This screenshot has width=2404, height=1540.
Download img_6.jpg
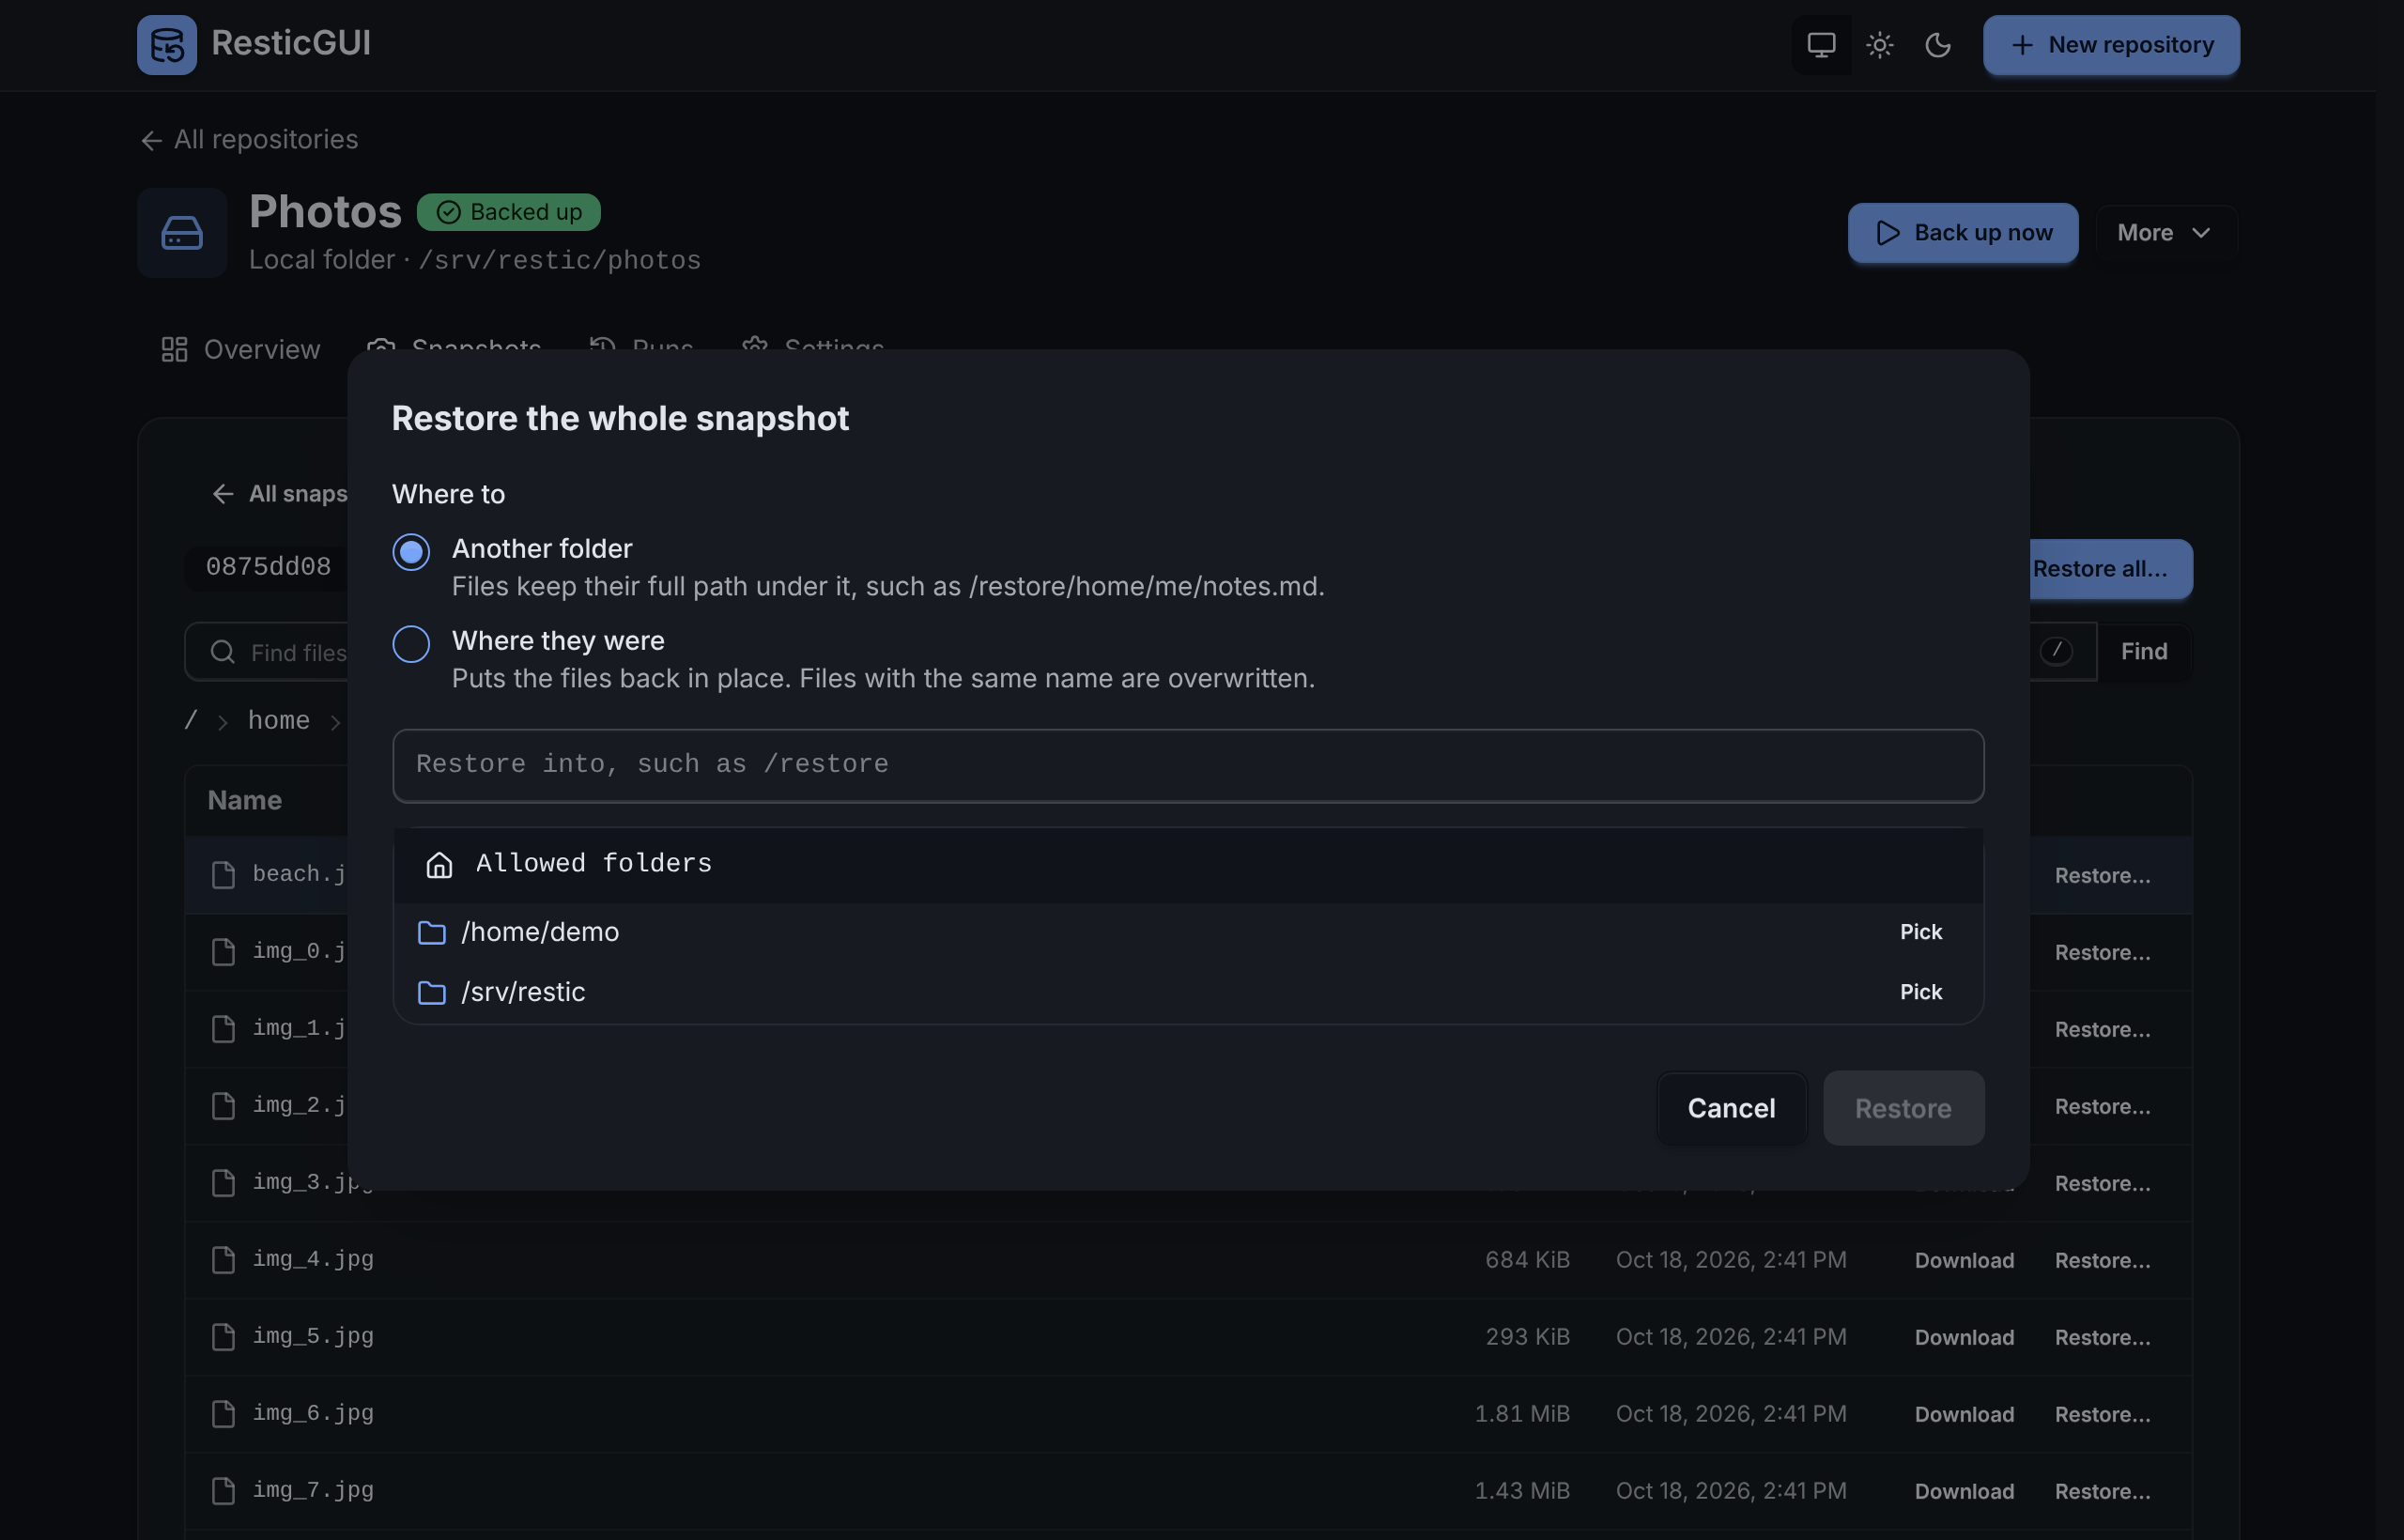point(1964,1414)
